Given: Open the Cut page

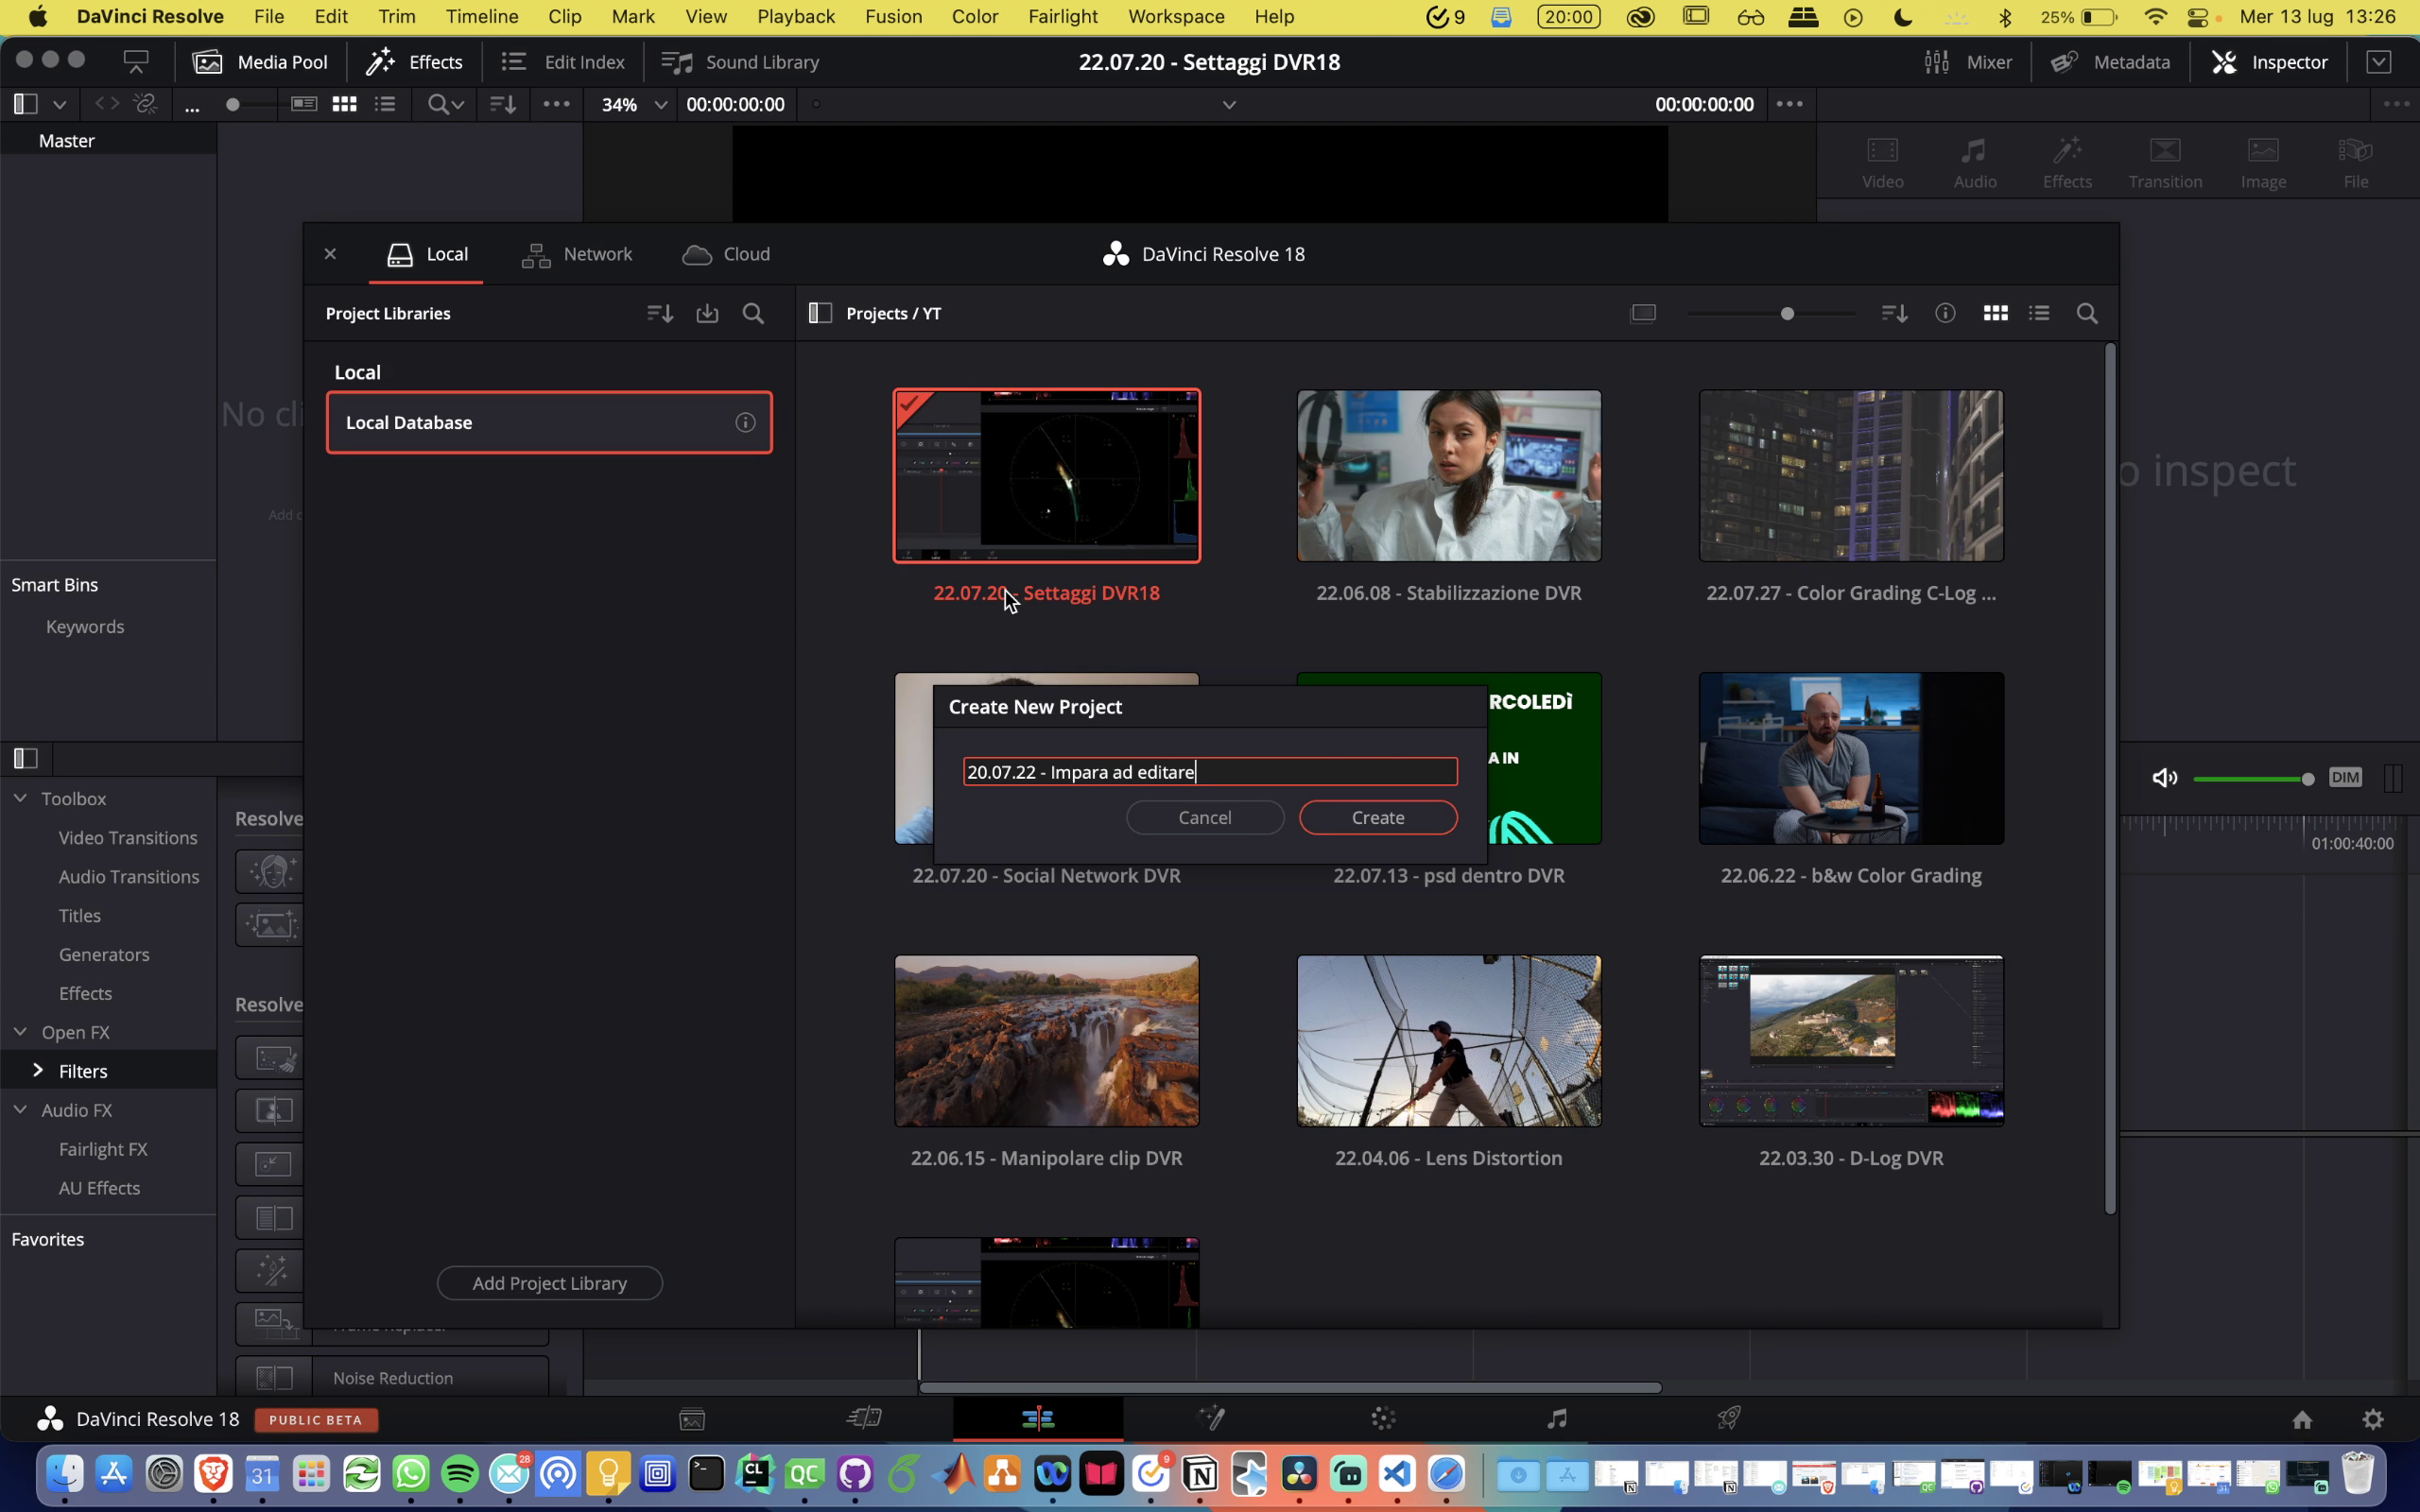Looking at the screenshot, I should (x=864, y=1418).
